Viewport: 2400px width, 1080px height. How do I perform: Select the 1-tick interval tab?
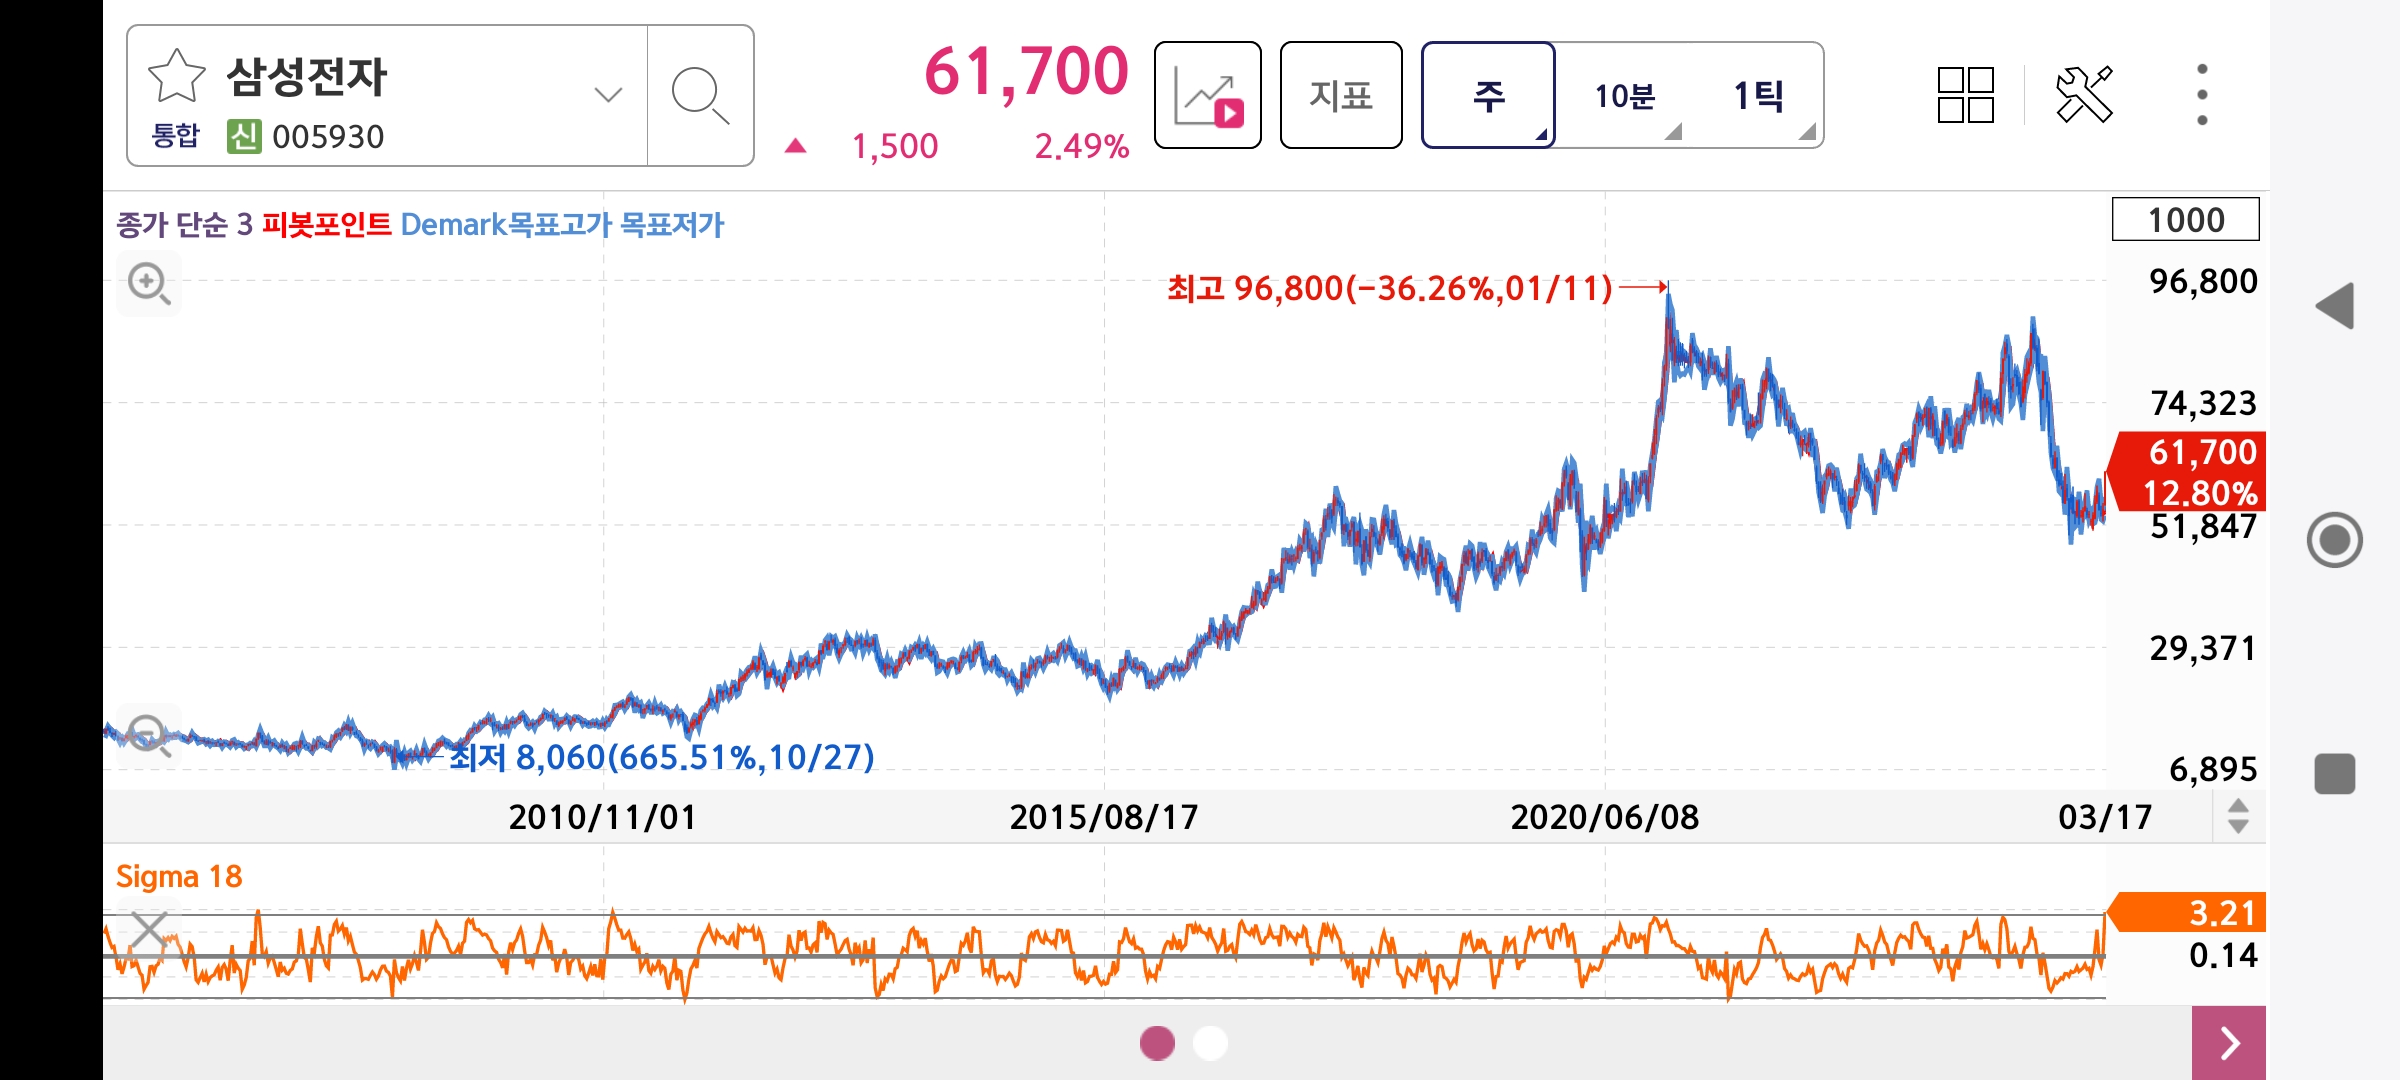(x=1758, y=96)
